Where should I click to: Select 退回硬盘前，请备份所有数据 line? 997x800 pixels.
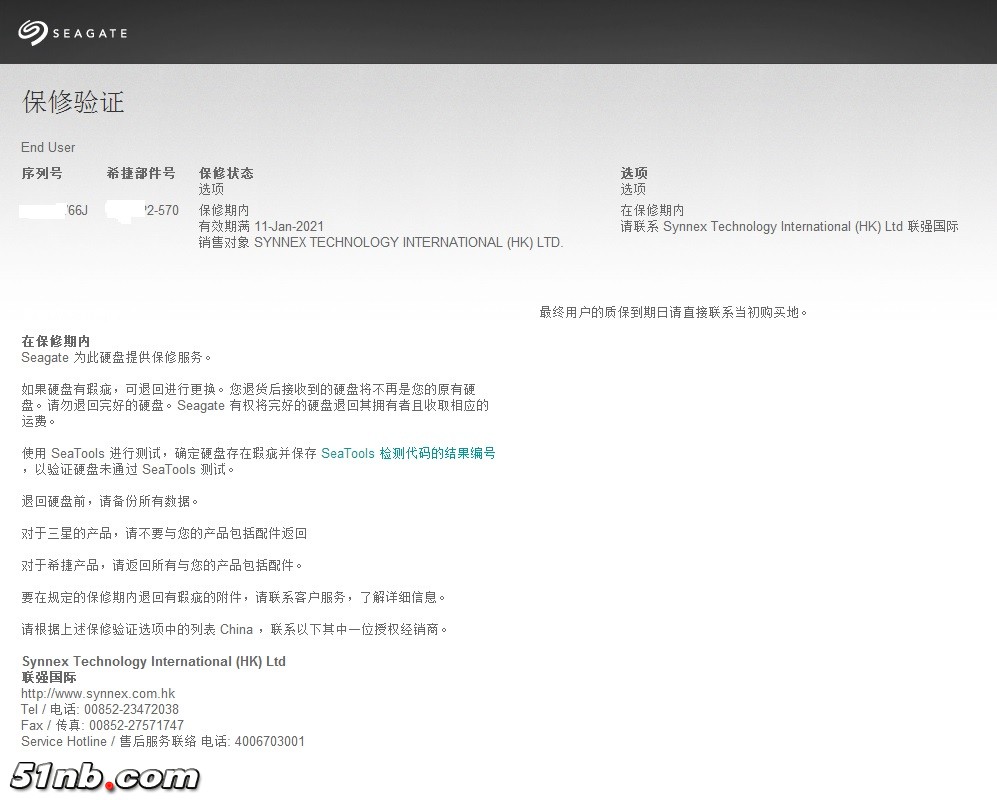pyautogui.click(x=111, y=501)
